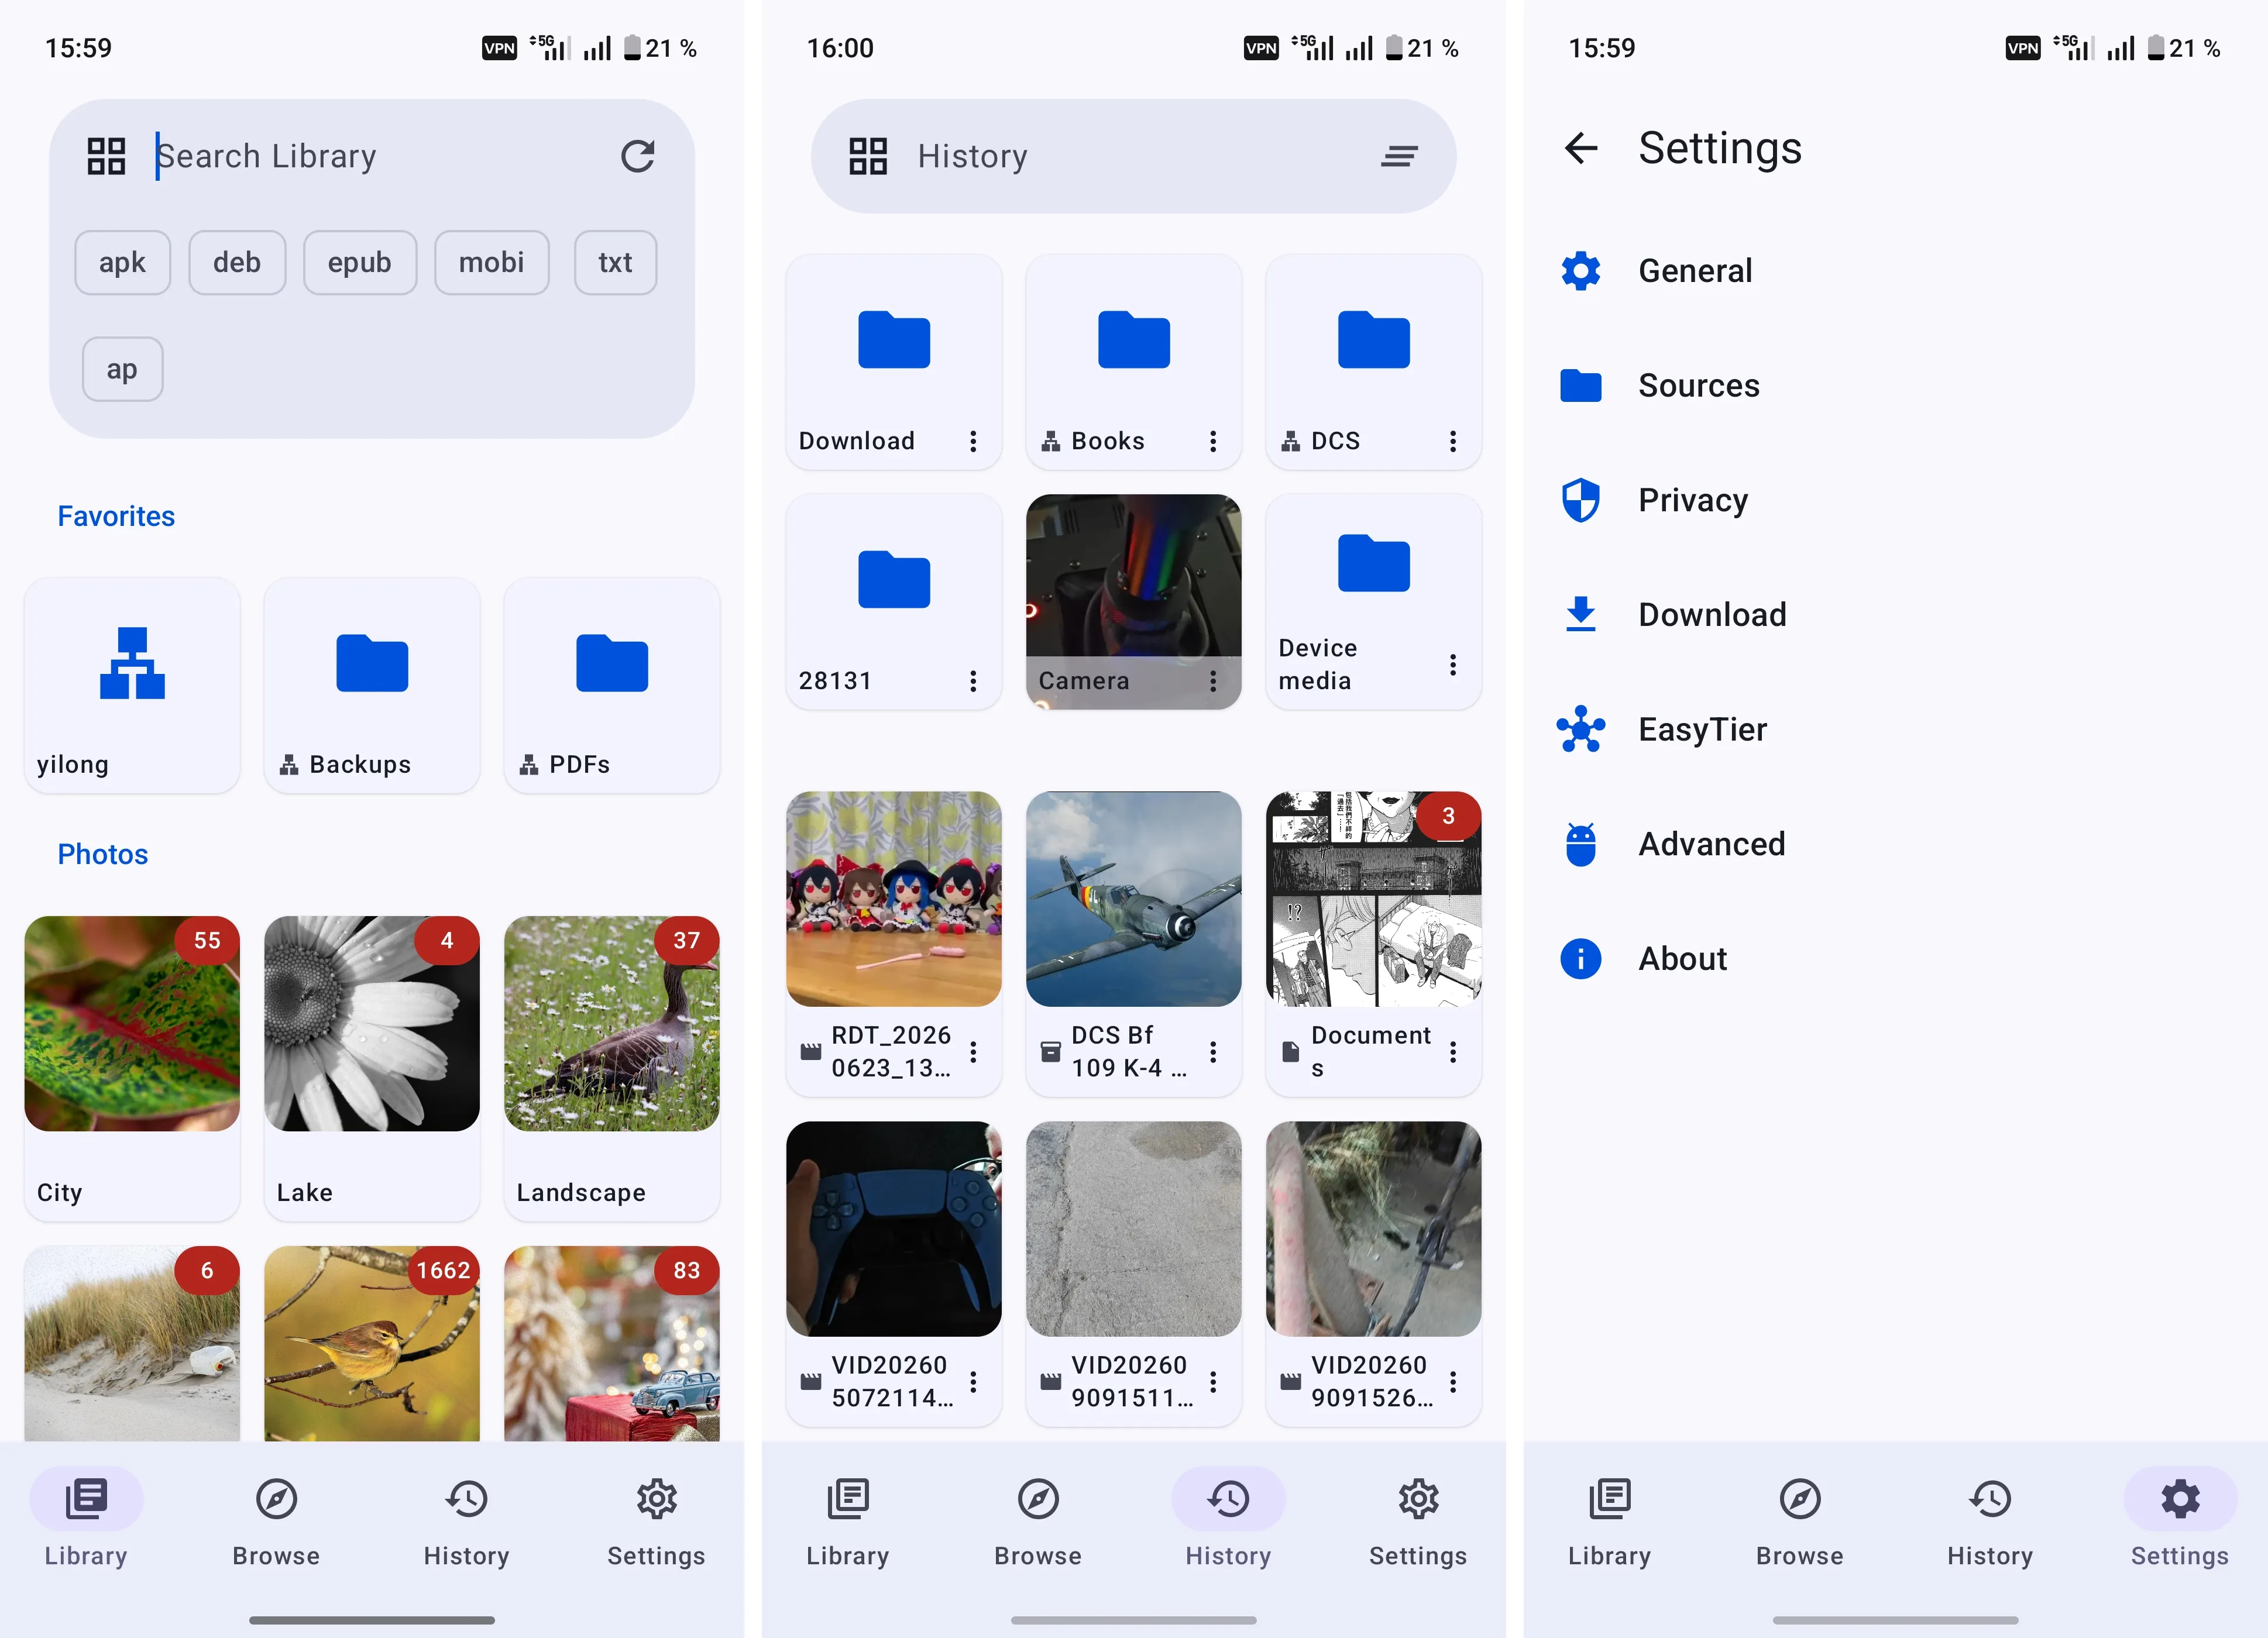2268x1638 pixels.
Task: Open more options for DCS folder
Action: click(1453, 441)
